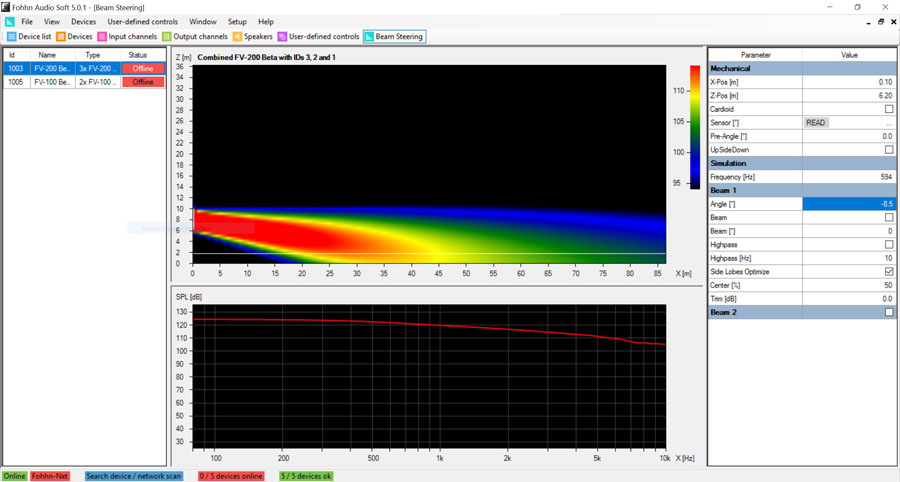Click the orange Devices toolbar icon
This screenshot has width=900, height=482.
(60, 37)
